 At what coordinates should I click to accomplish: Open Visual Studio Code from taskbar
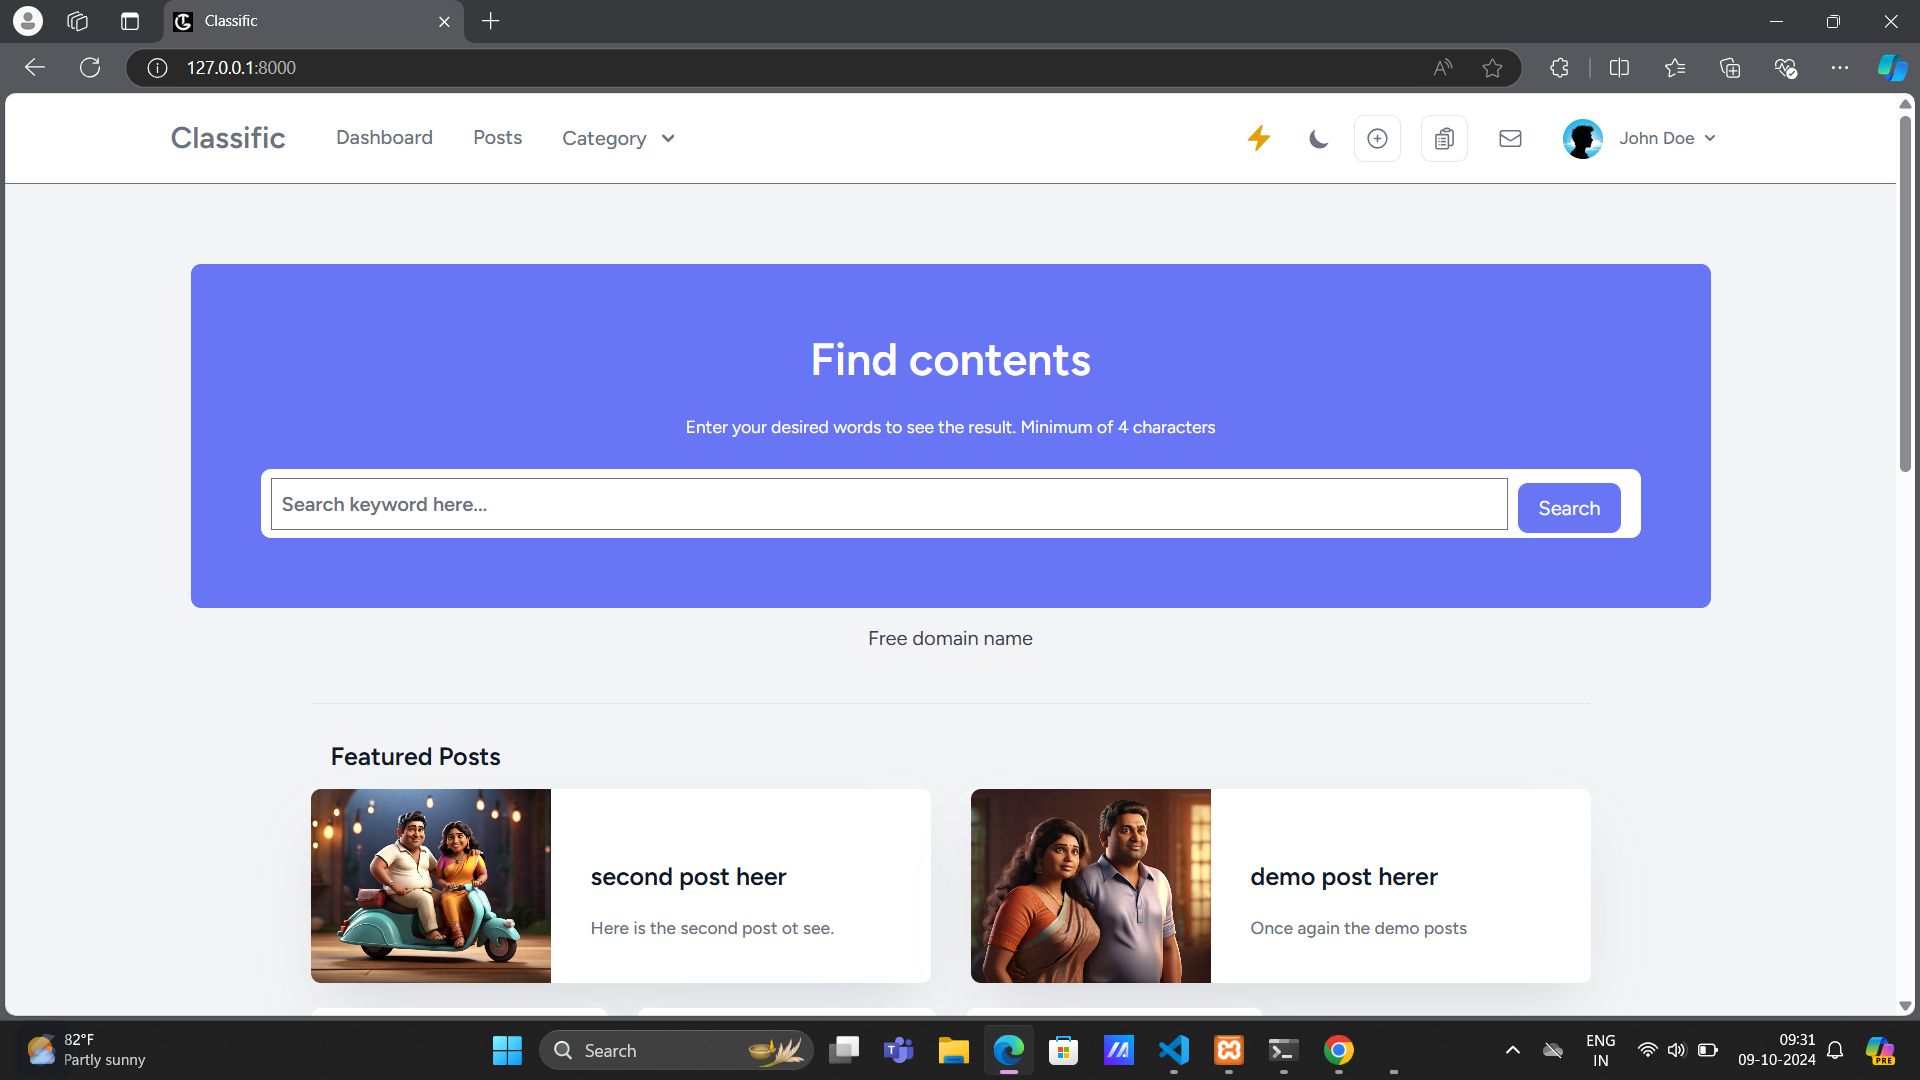point(1173,1050)
